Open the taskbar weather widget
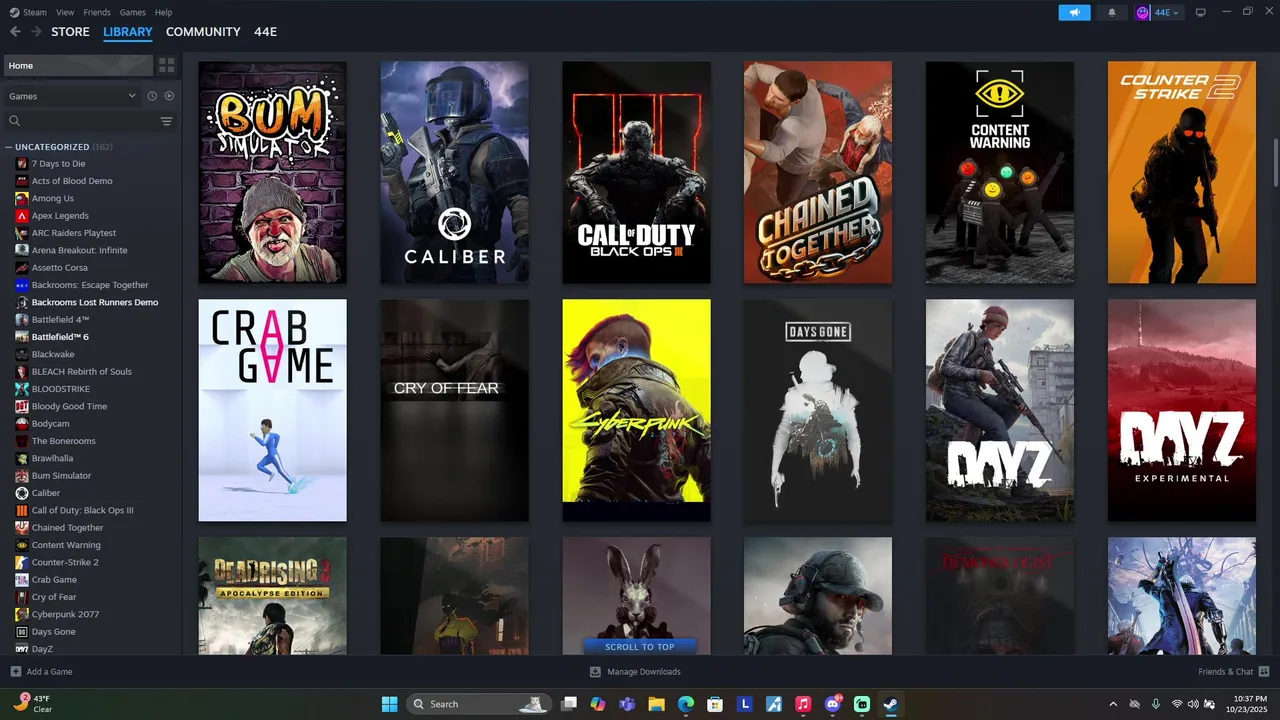The height and width of the screenshot is (720, 1280). pos(33,704)
